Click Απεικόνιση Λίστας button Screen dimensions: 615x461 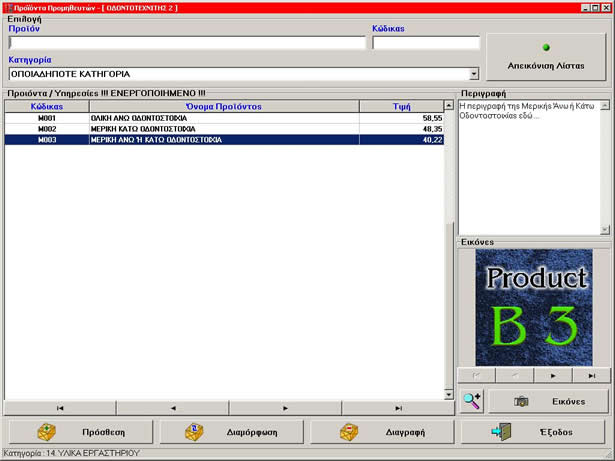546,57
